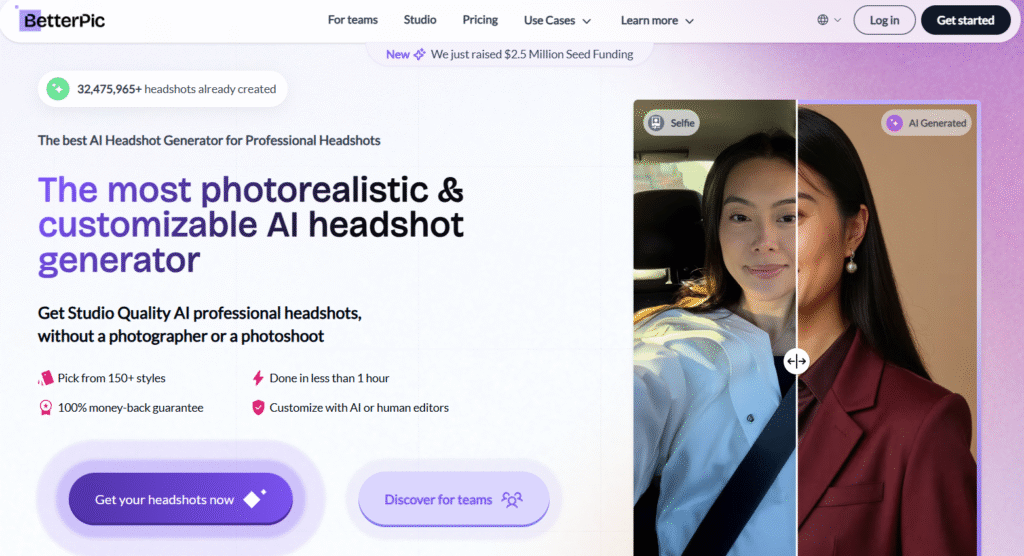Click Done in less than 1 hour
Screen dimensions: 1024x556
pos(329,378)
